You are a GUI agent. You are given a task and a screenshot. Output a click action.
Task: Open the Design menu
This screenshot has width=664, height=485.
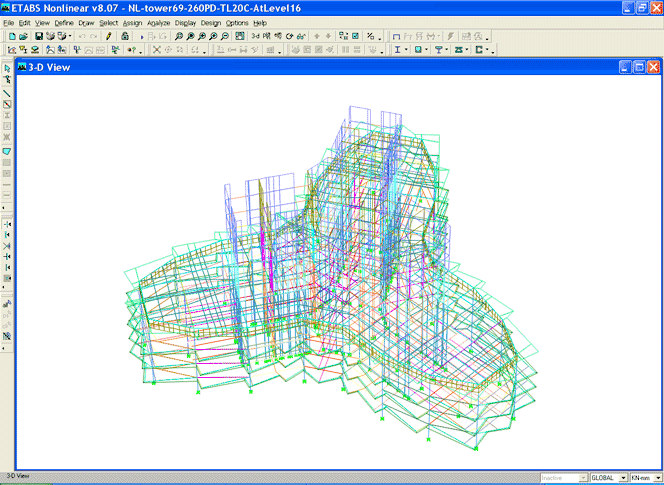pos(211,23)
